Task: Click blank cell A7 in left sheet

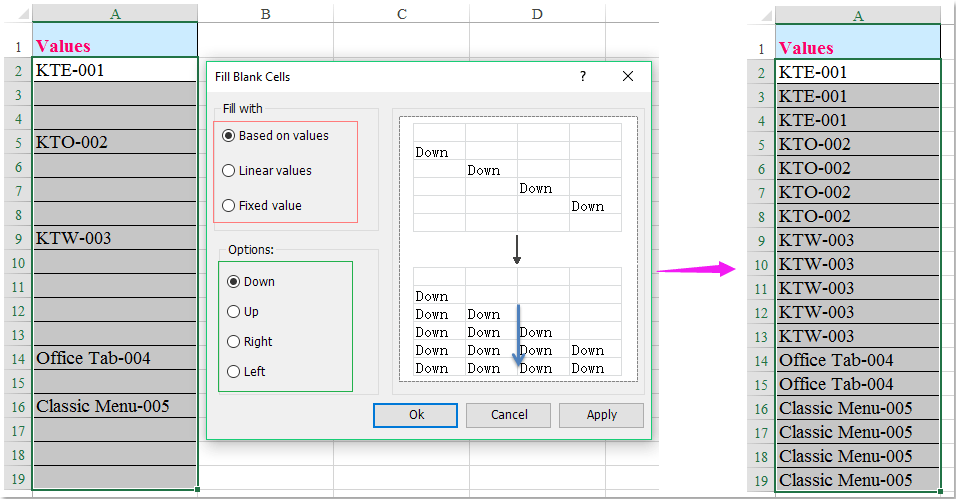Action: pyautogui.click(x=115, y=190)
